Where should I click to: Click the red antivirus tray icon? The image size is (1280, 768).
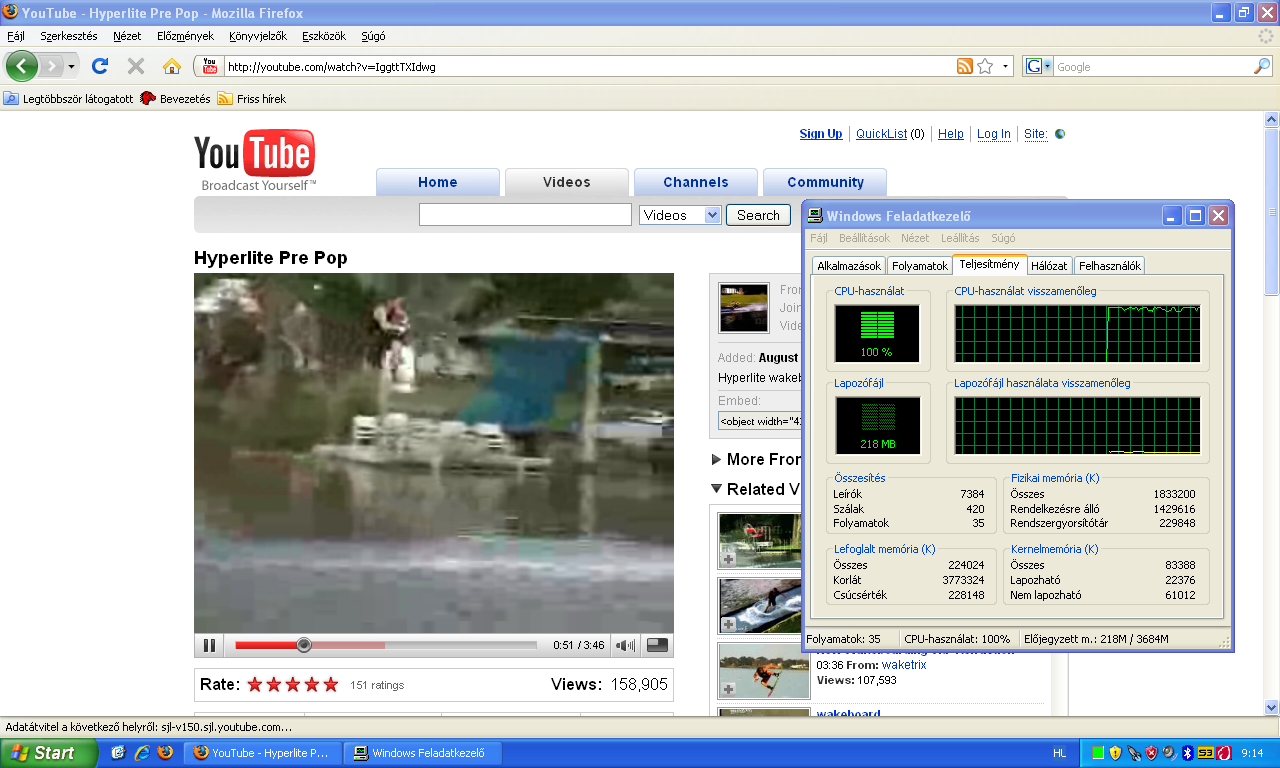tap(1223, 752)
